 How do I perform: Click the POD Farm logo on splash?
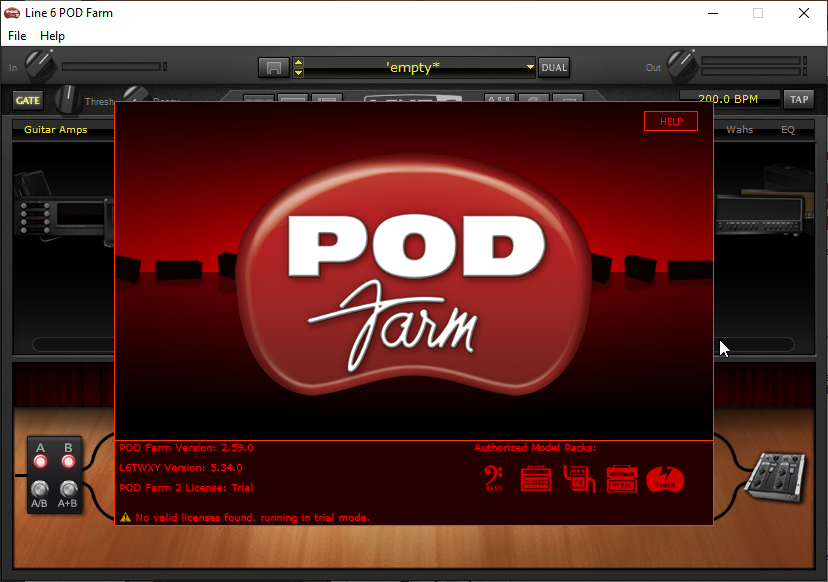pyautogui.click(x=415, y=275)
